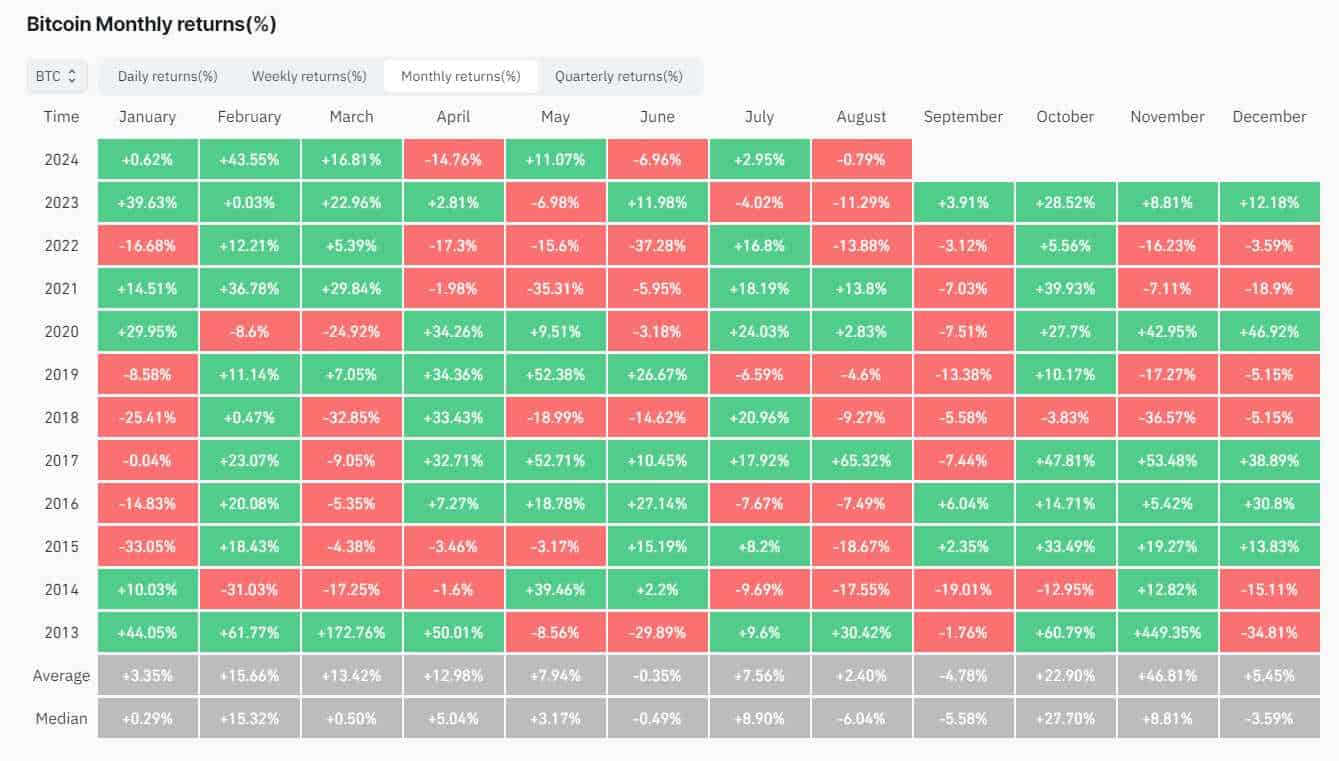The height and width of the screenshot is (761, 1339).
Task: Open the Quarterly returns(%) tab
Action: click(x=618, y=76)
